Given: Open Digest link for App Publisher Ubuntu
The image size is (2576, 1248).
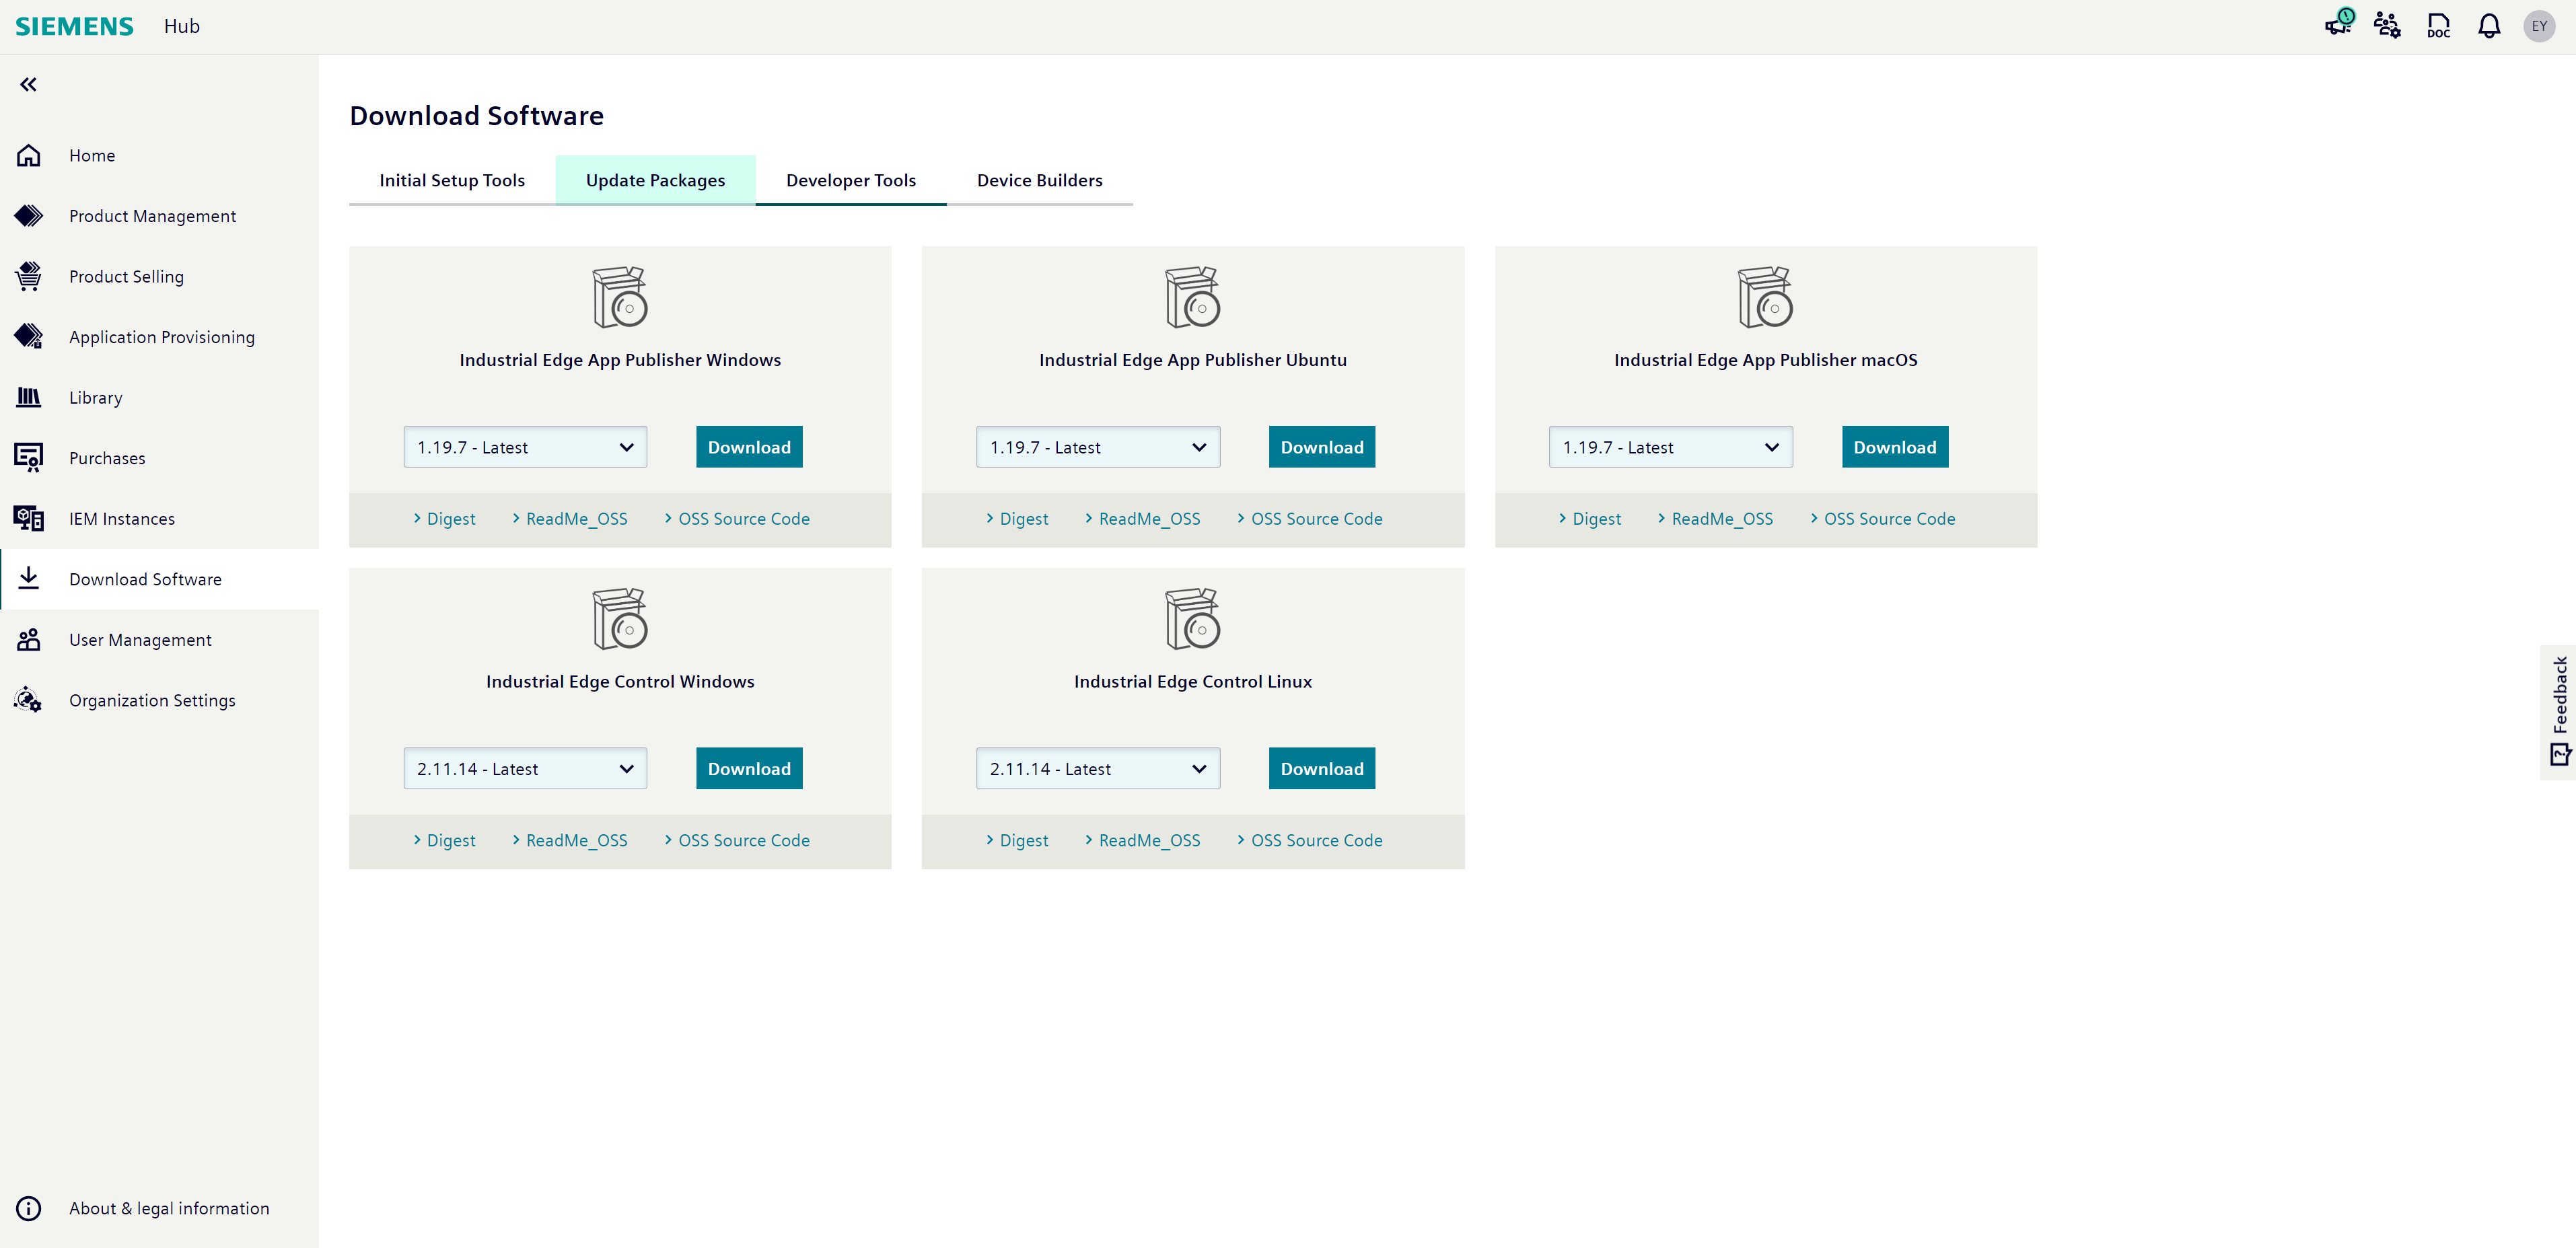Looking at the screenshot, I should coord(1017,518).
